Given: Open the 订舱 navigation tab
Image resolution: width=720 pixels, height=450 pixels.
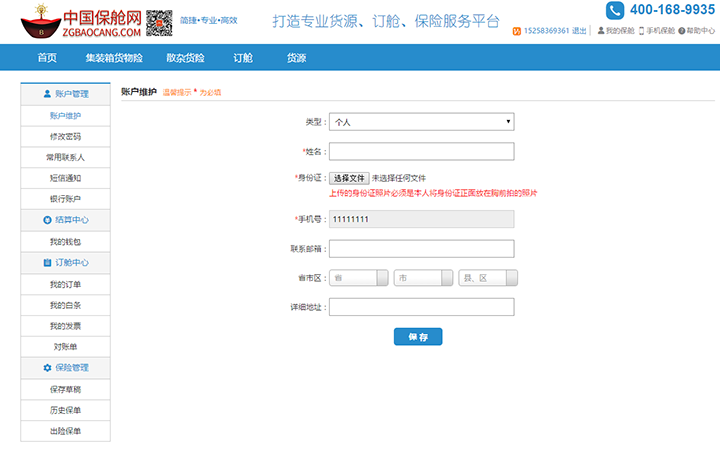Looking at the screenshot, I should point(243,58).
